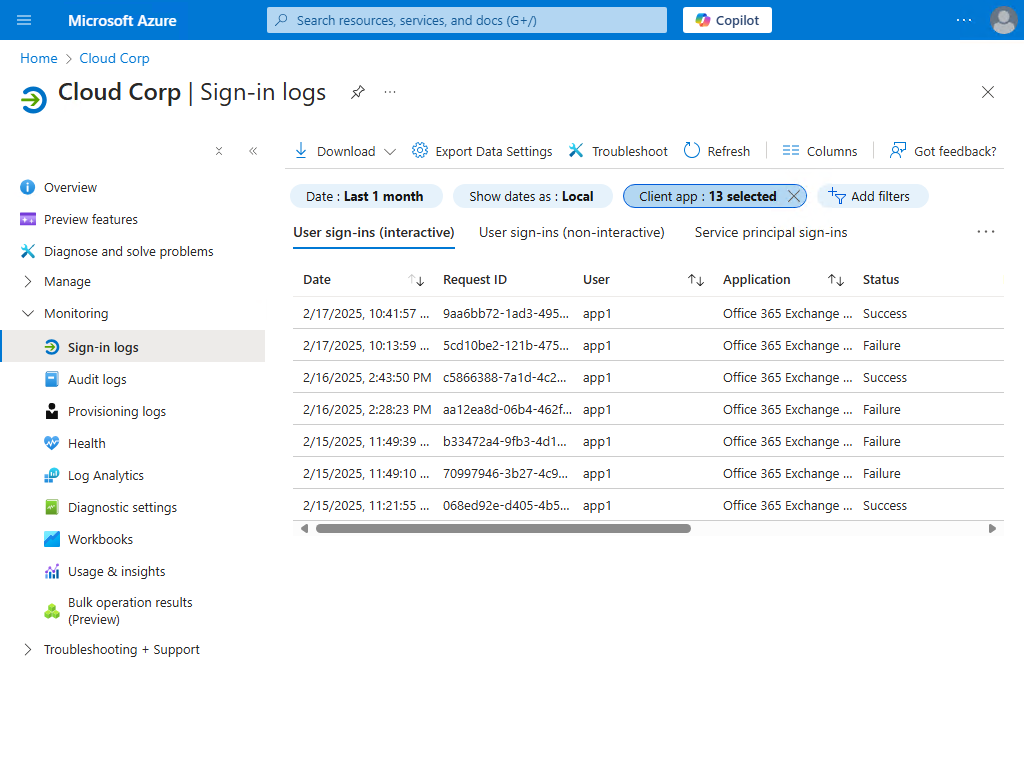Switch to User sign-ins (non-interactive) tab
The image size is (1024, 768).
click(x=571, y=232)
